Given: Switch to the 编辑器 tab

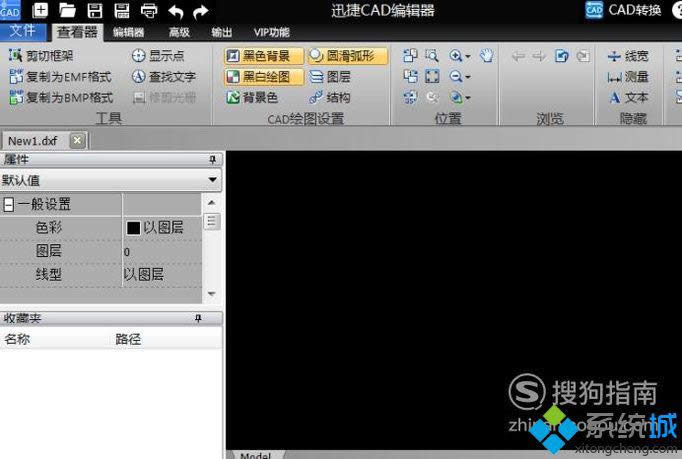Looking at the screenshot, I should pos(128,32).
